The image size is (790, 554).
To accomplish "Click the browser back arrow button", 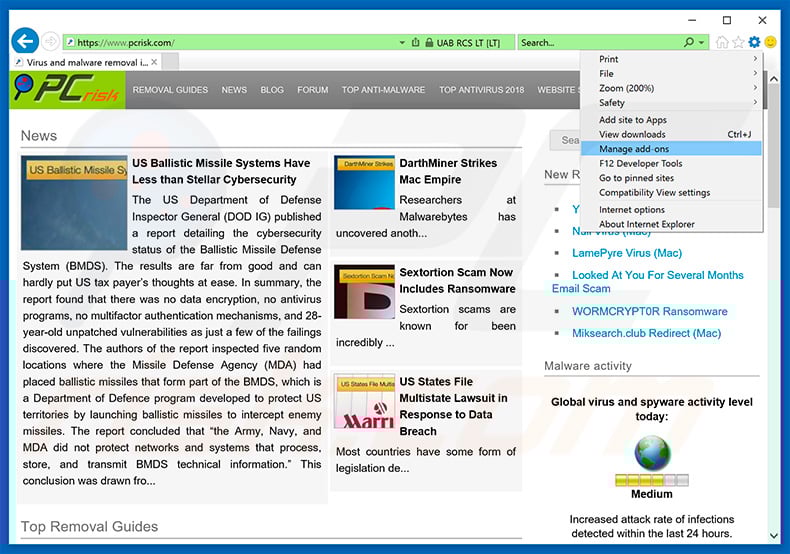I will pos(25,41).
